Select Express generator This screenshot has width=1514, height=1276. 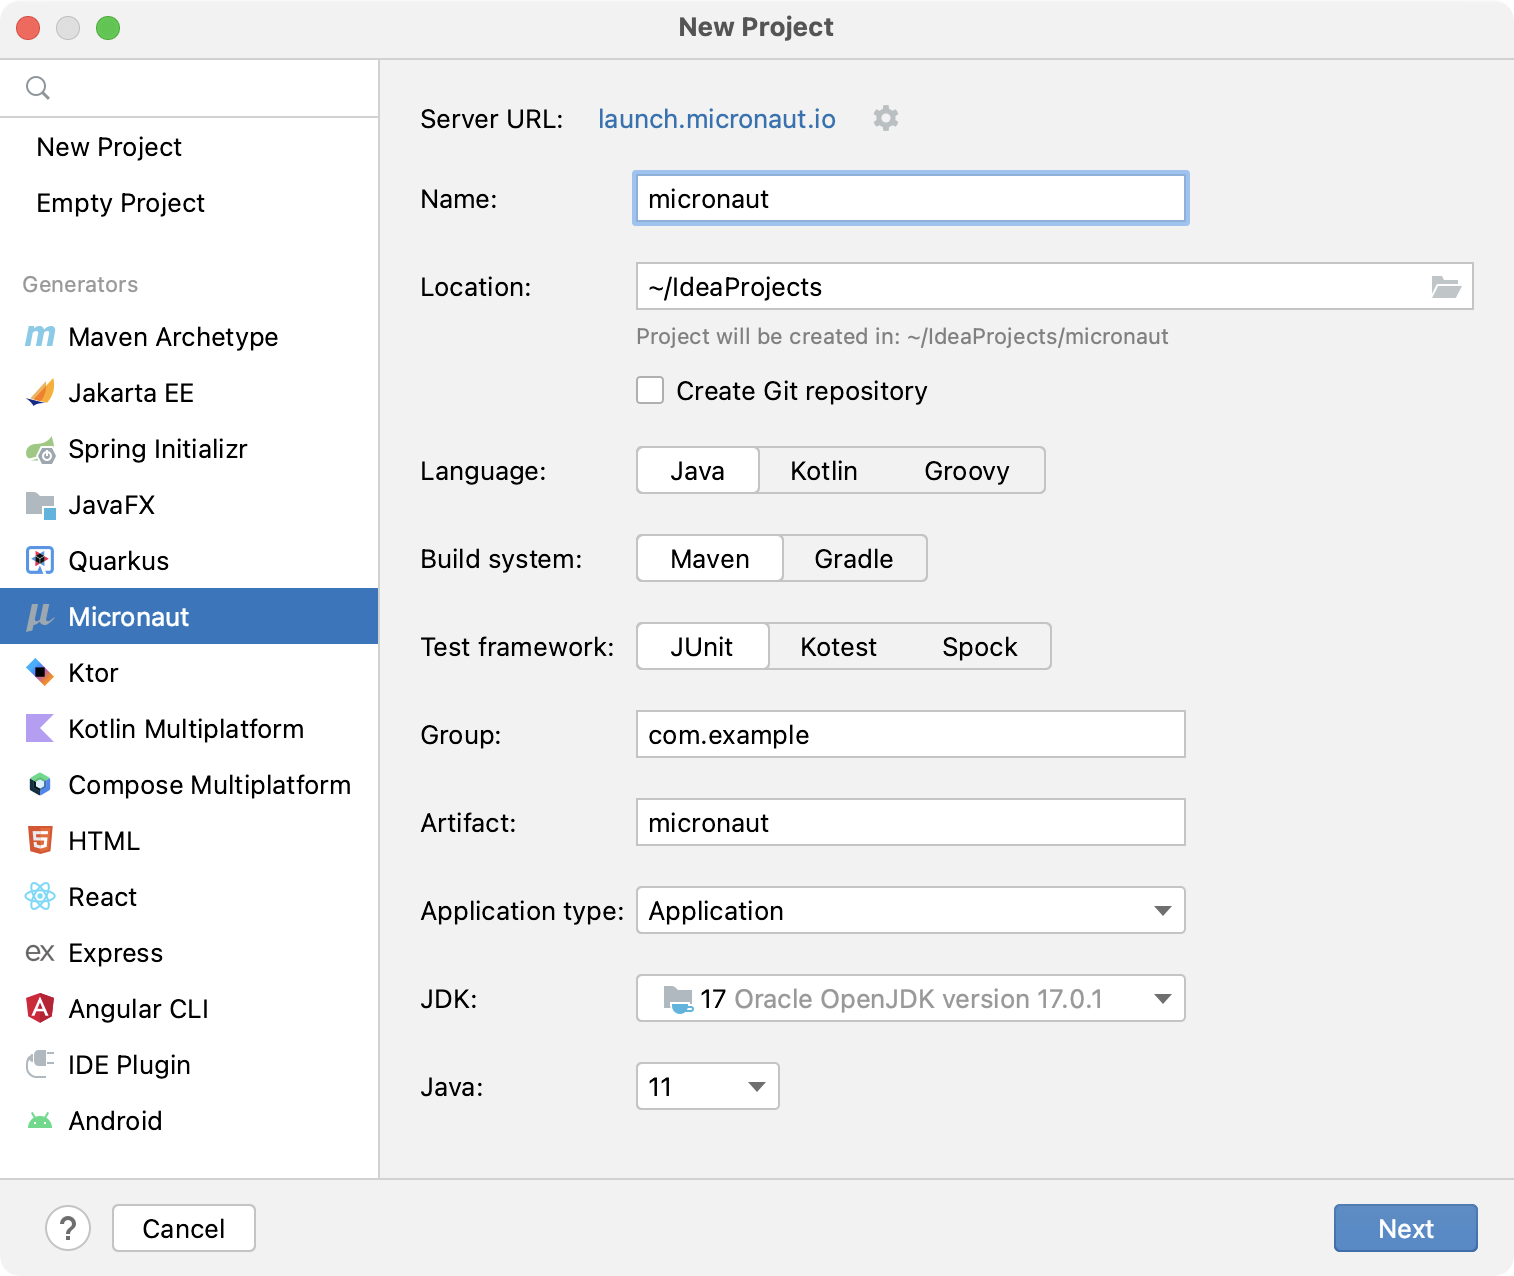[x=189, y=953]
